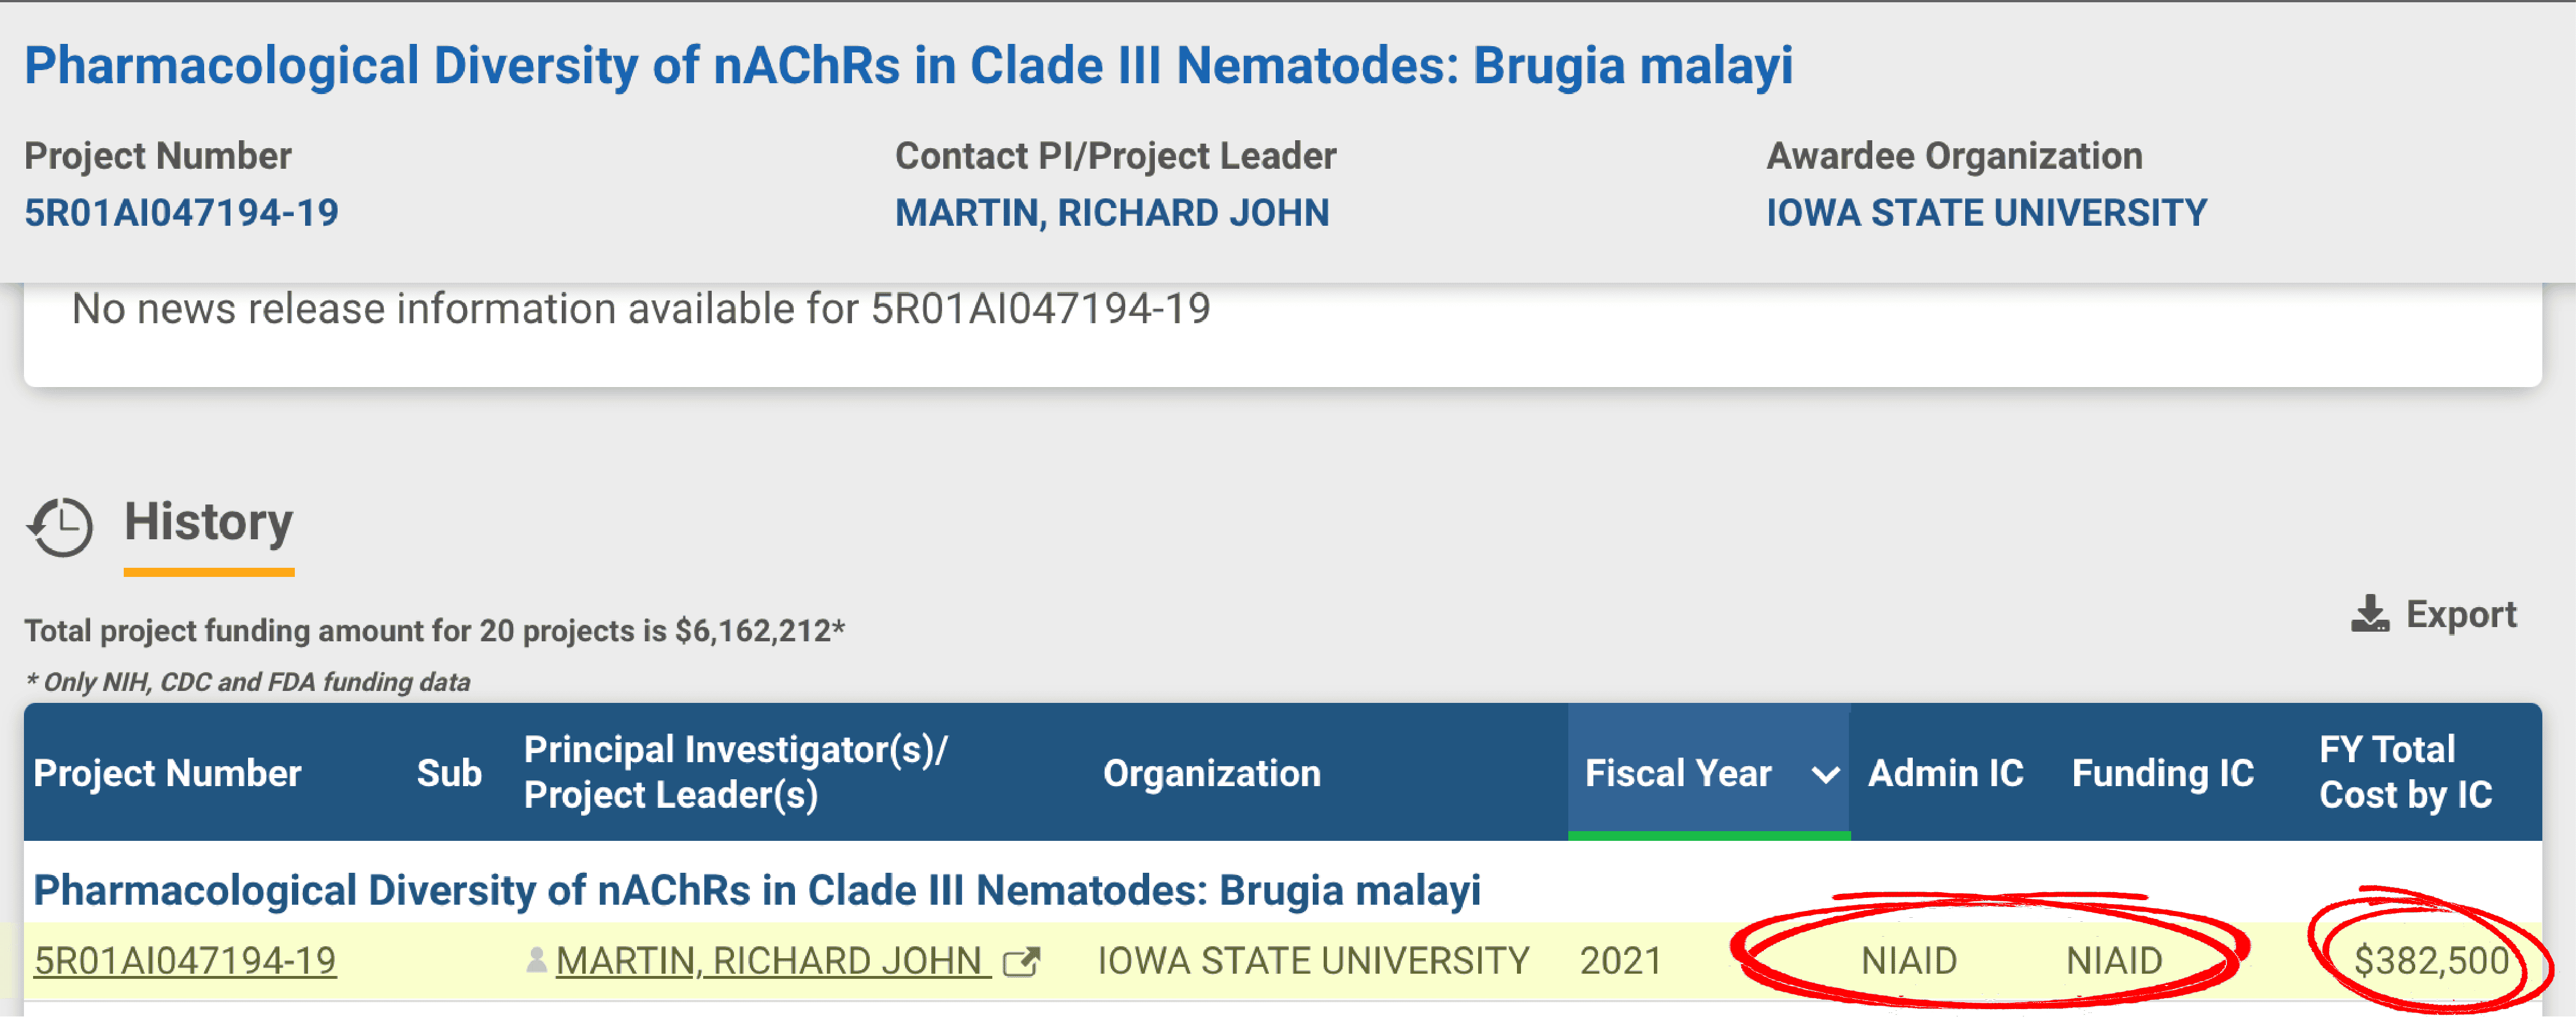Click the page title Pharmacological Diversity link
The image size is (2576, 1017).
pos(908,66)
